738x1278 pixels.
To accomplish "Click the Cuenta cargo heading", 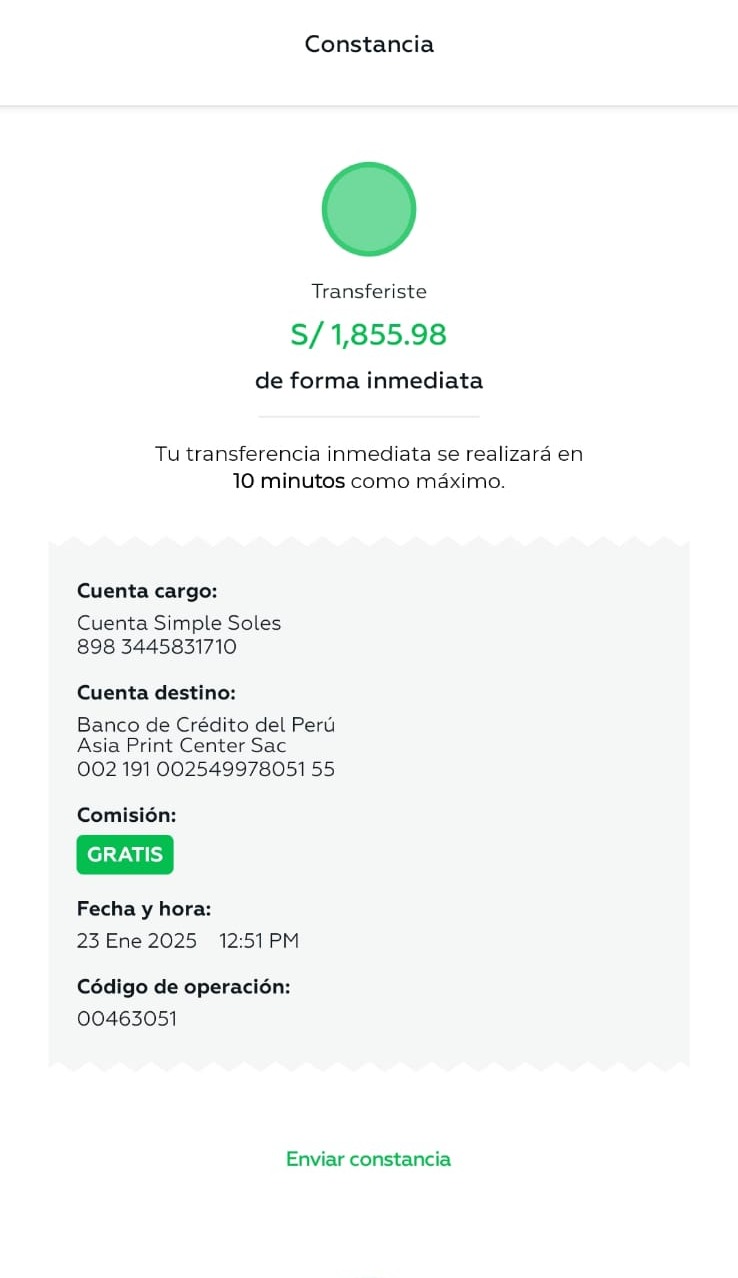I will click(147, 591).
